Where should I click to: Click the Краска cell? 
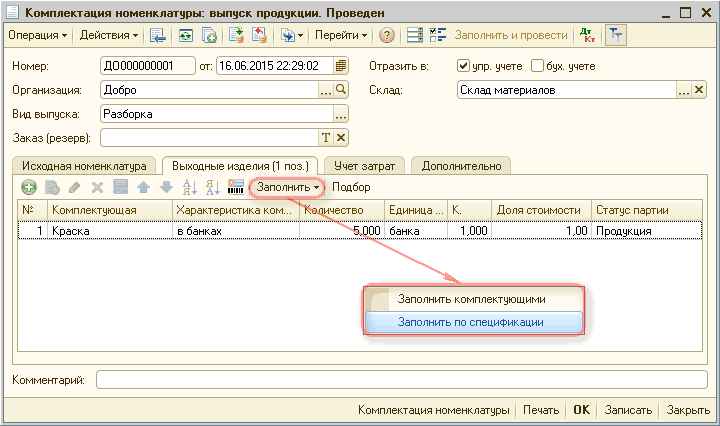click(x=110, y=231)
